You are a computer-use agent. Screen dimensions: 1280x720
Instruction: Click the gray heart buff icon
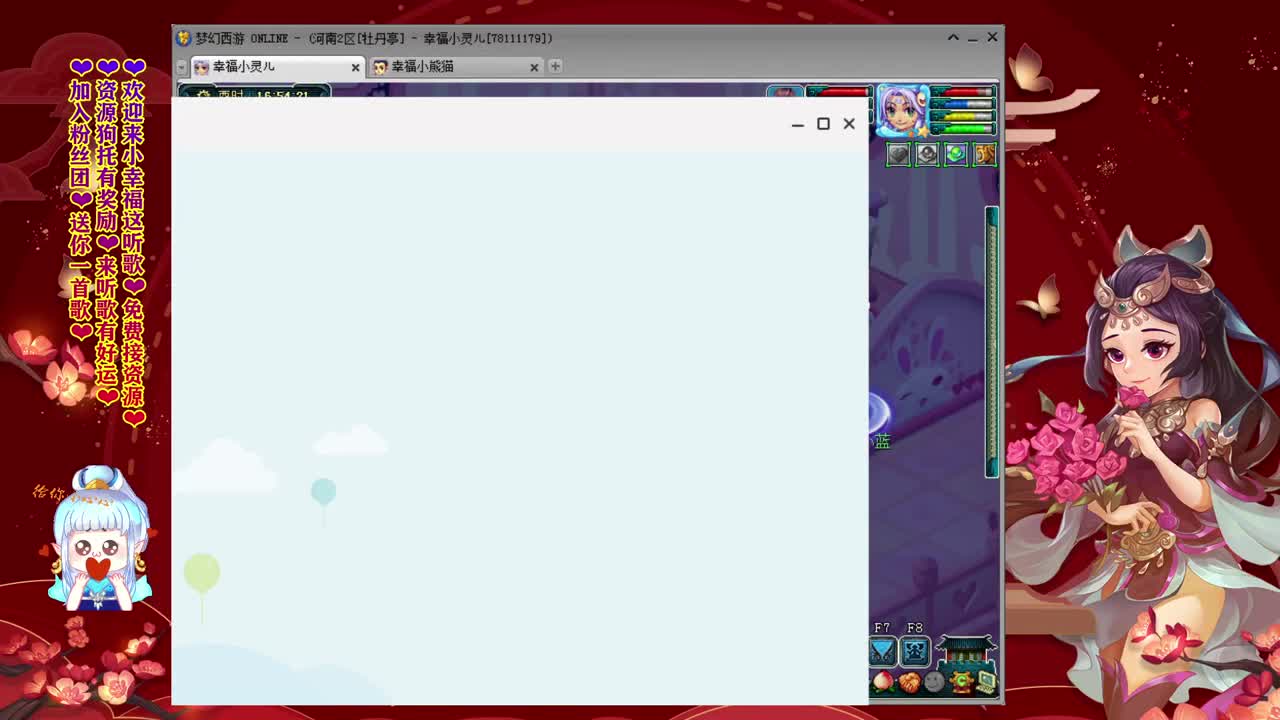coord(898,154)
